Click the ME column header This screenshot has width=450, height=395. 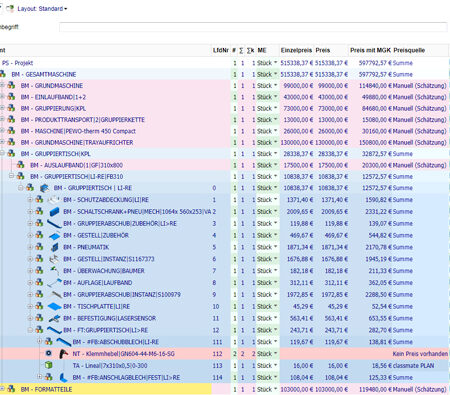coord(262,50)
